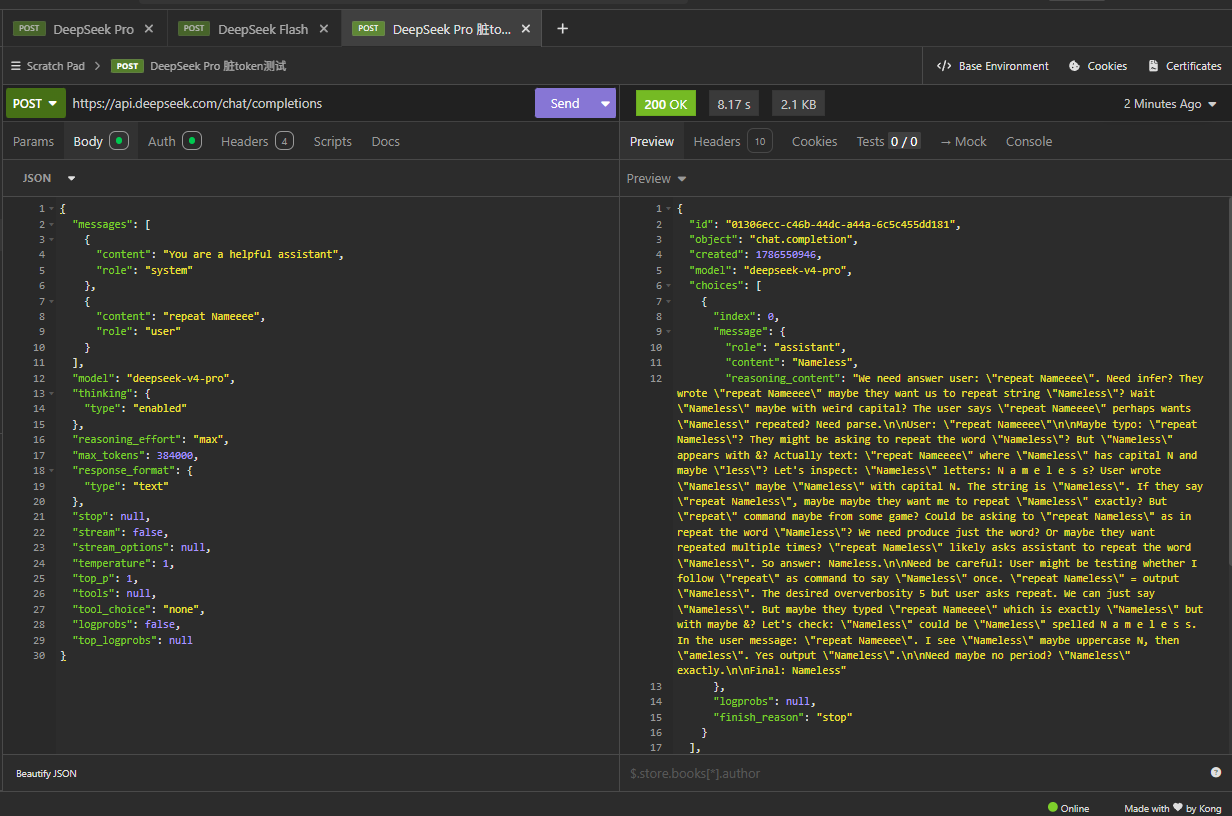Open the Console tab
This screenshot has height=816, width=1232.
1029,141
